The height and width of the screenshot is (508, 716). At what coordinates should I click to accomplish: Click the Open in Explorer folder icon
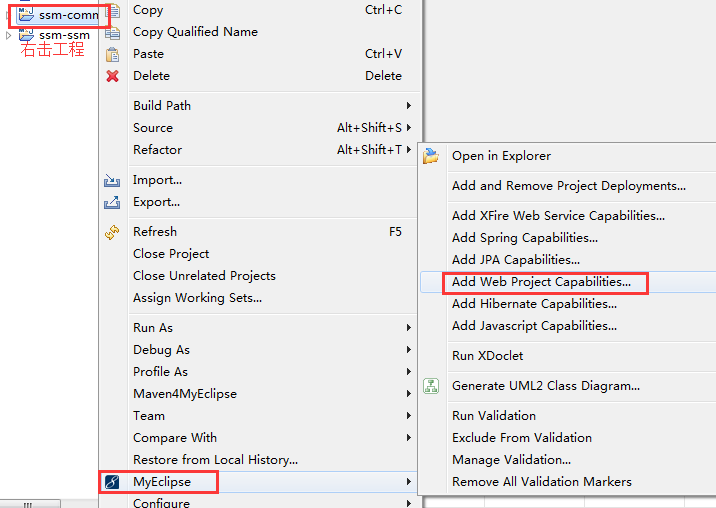click(431, 156)
